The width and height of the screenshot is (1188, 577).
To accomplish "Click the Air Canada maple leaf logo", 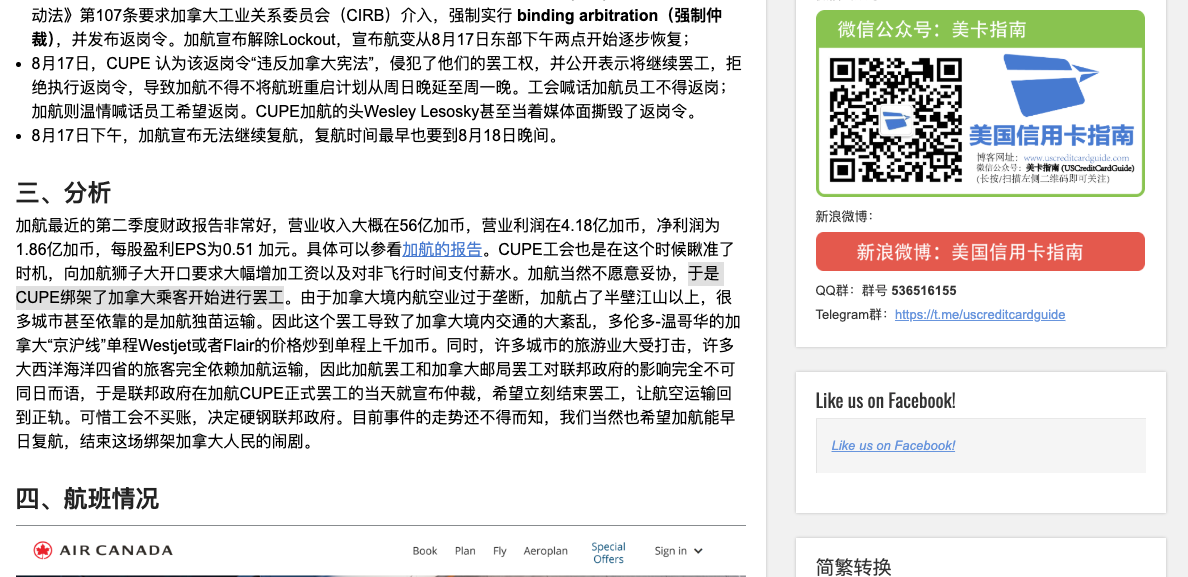I will 42,550.
